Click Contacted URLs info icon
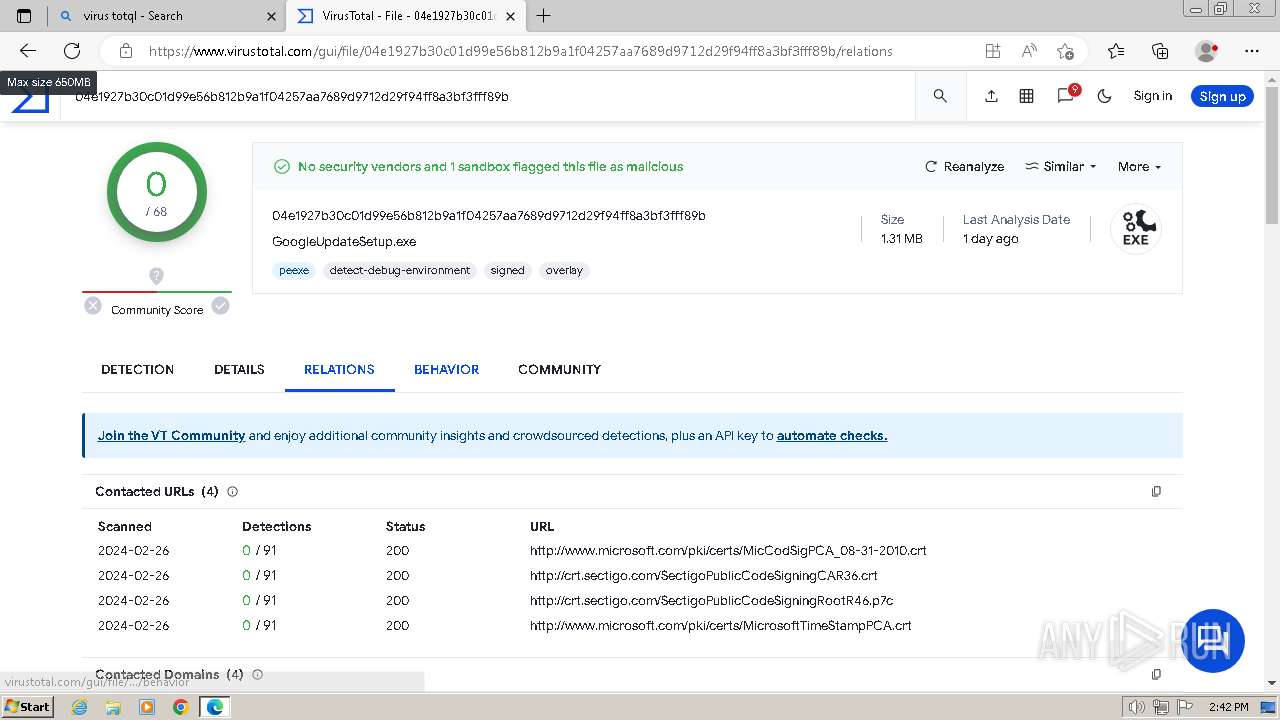This screenshot has width=1280, height=720. [x=233, y=492]
